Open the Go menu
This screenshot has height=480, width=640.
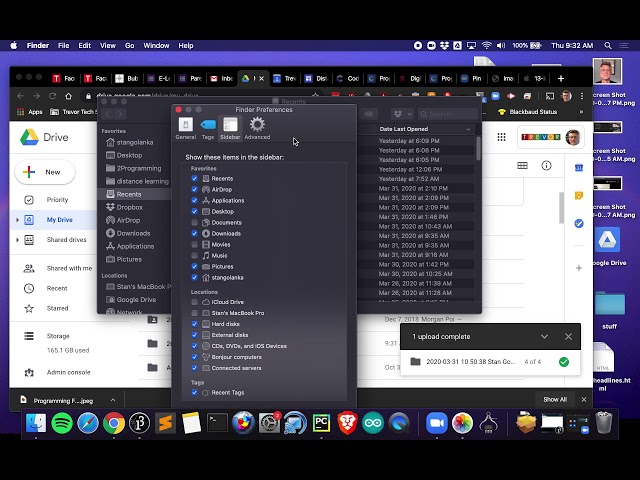[x=129, y=45]
